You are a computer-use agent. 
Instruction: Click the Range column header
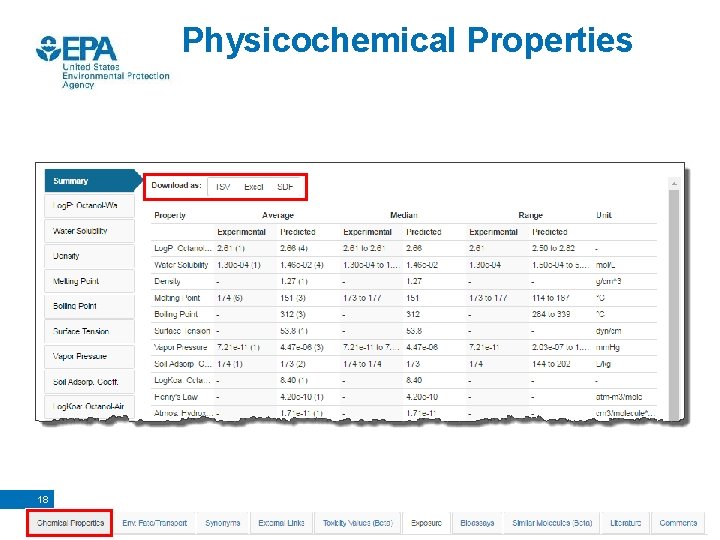530,215
